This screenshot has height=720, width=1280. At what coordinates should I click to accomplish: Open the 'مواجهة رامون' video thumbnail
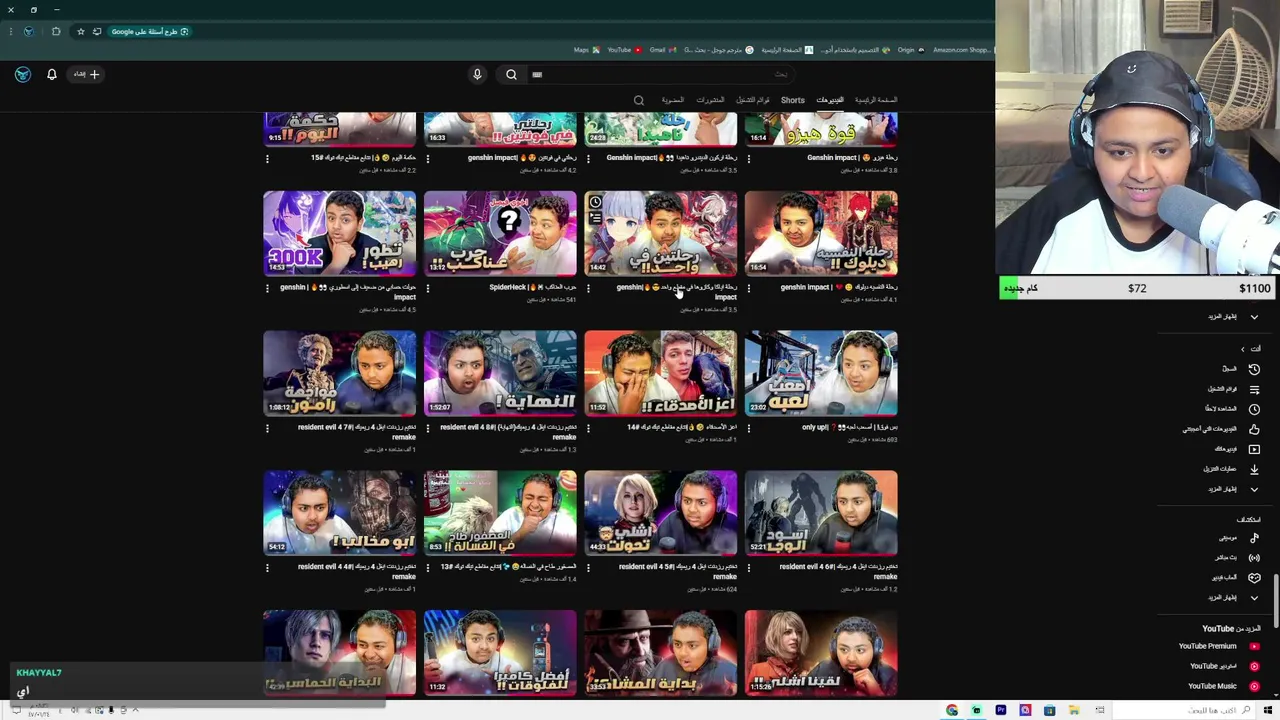coord(339,373)
